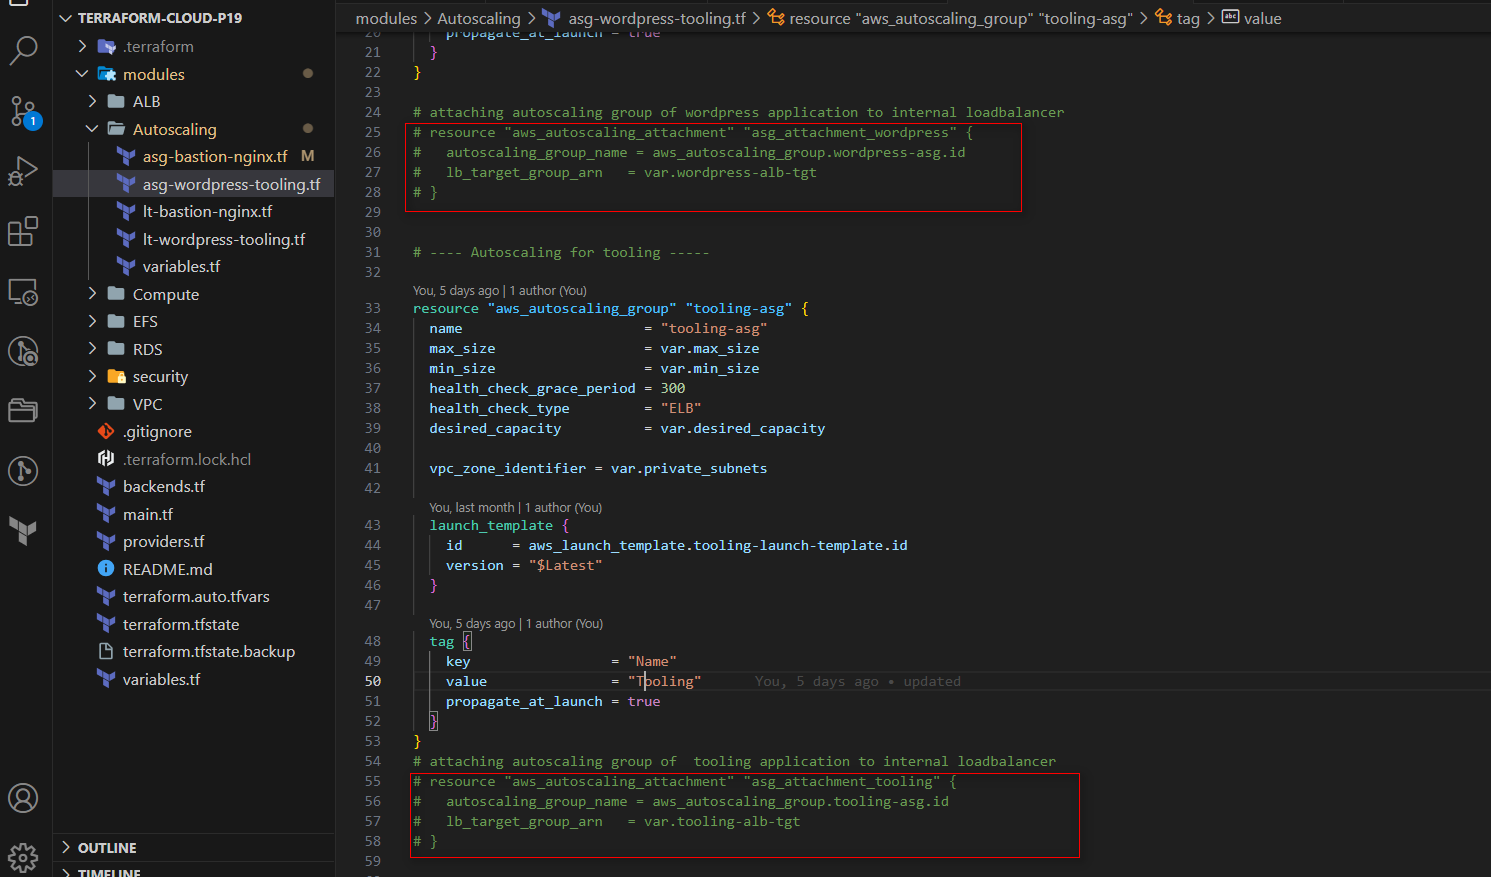Open the HashiCorp Terraform extension view
The height and width of the screenshot is (877, 1491).
(23, 531)
